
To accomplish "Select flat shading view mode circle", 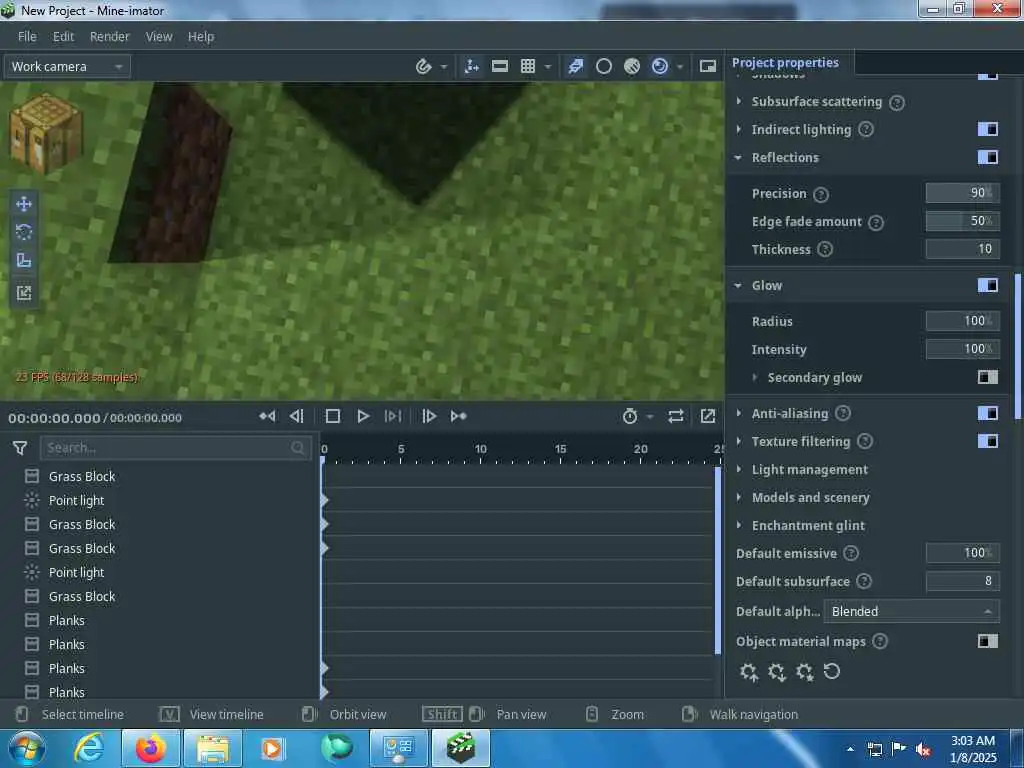I will (x=604, y=66).
